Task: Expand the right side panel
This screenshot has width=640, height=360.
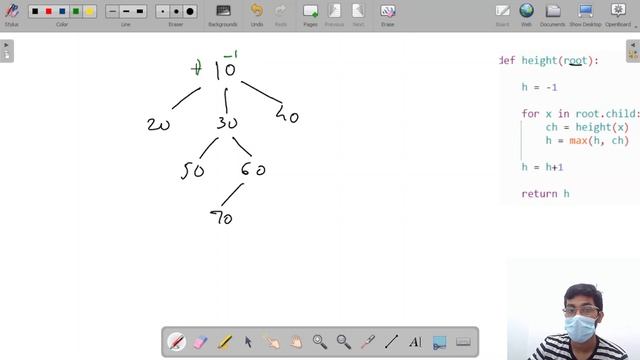Action: 633,51
